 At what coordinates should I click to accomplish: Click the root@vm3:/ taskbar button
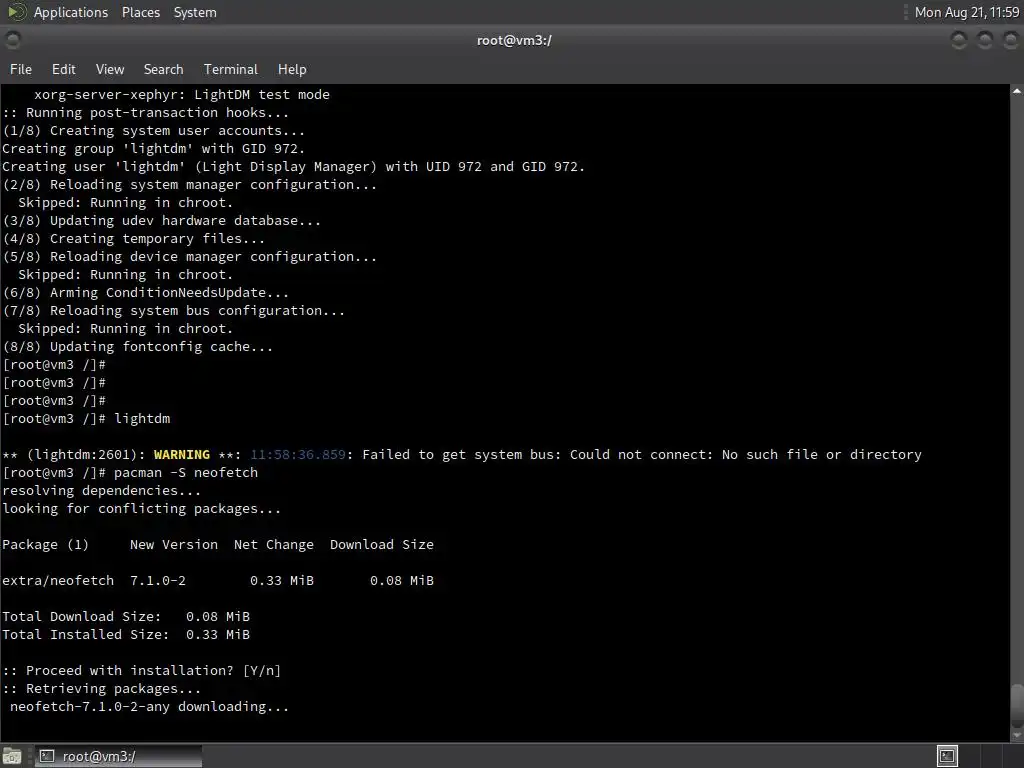coord(118,756)
